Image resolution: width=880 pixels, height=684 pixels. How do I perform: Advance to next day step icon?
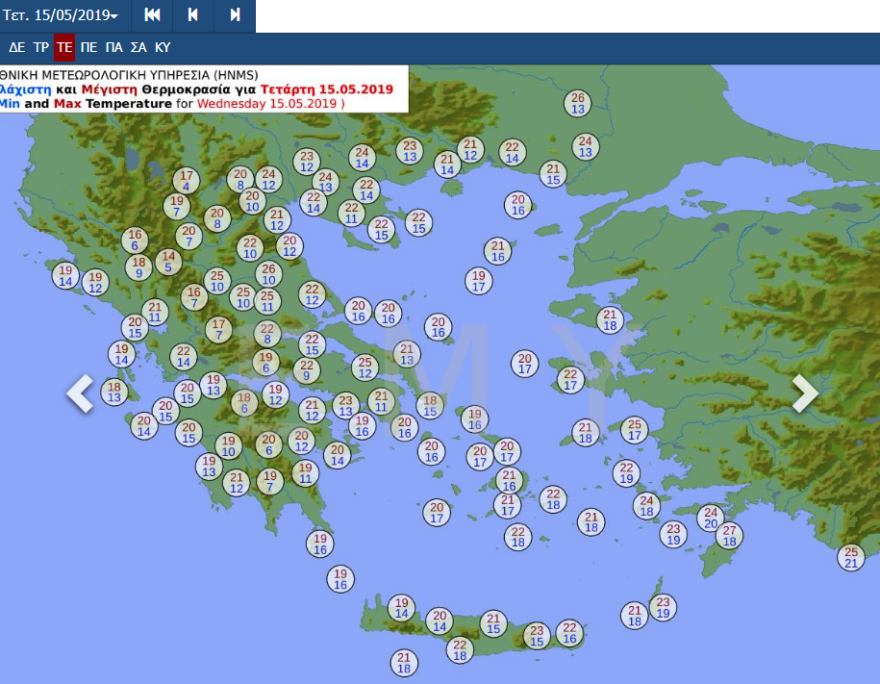[234, 15]
